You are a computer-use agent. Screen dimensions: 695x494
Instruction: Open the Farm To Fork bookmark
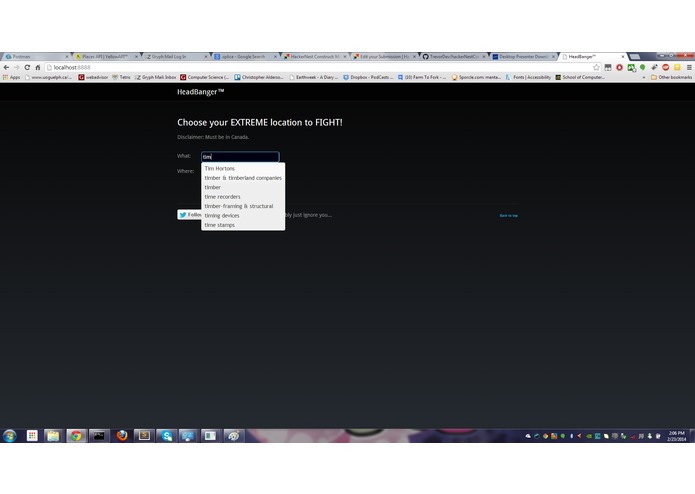click(x=422, y=77)
